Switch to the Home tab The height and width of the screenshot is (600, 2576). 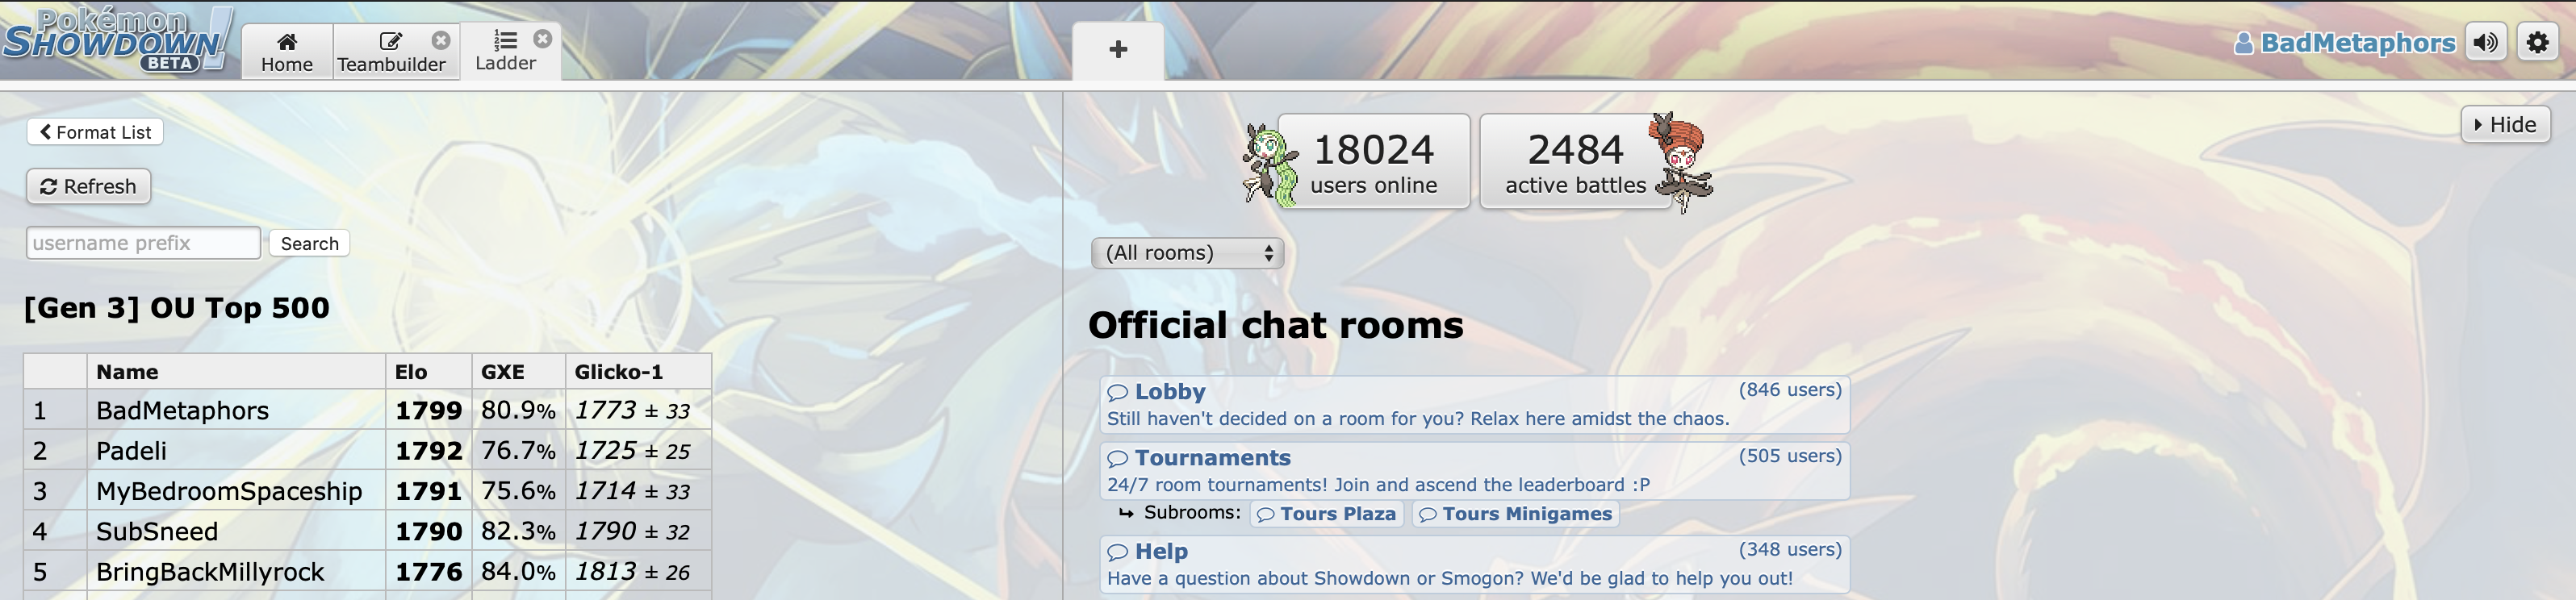pos(287,52)
